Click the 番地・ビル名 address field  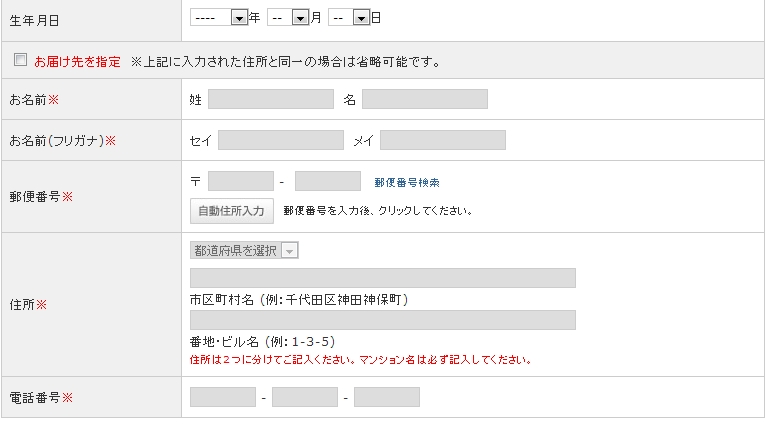point(382,320)
